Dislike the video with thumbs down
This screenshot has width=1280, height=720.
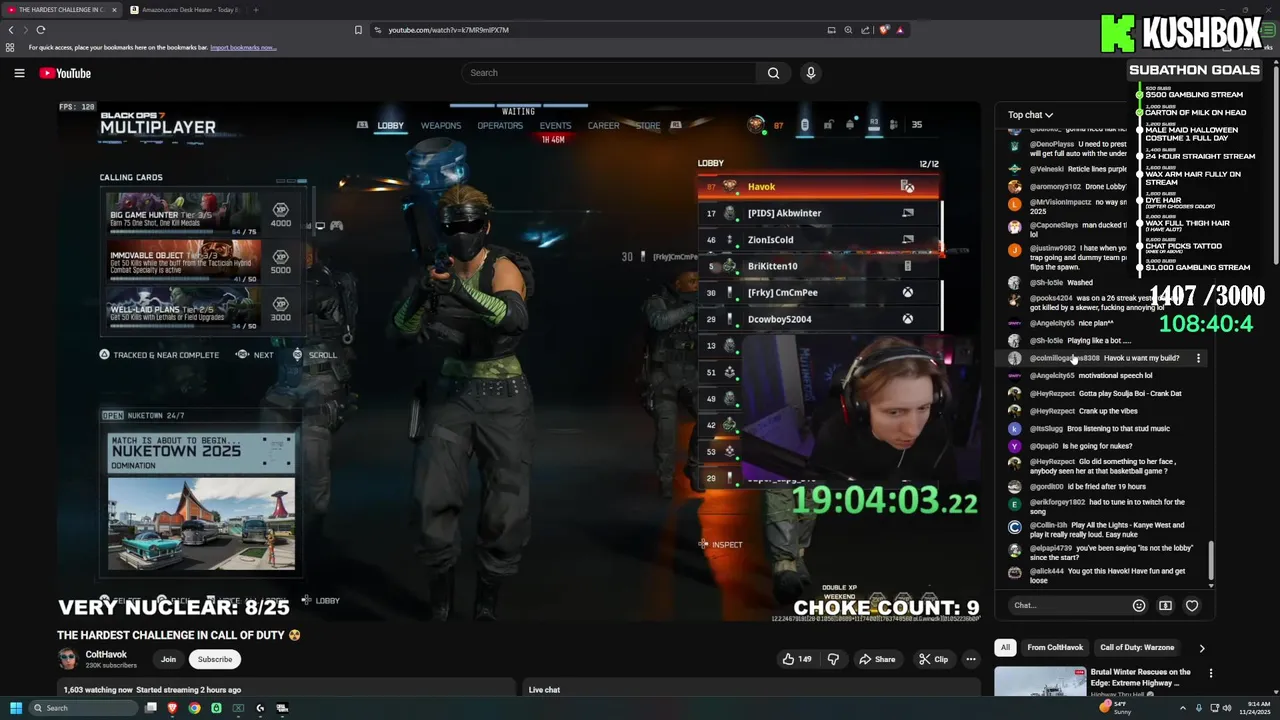tap(833, 659)
